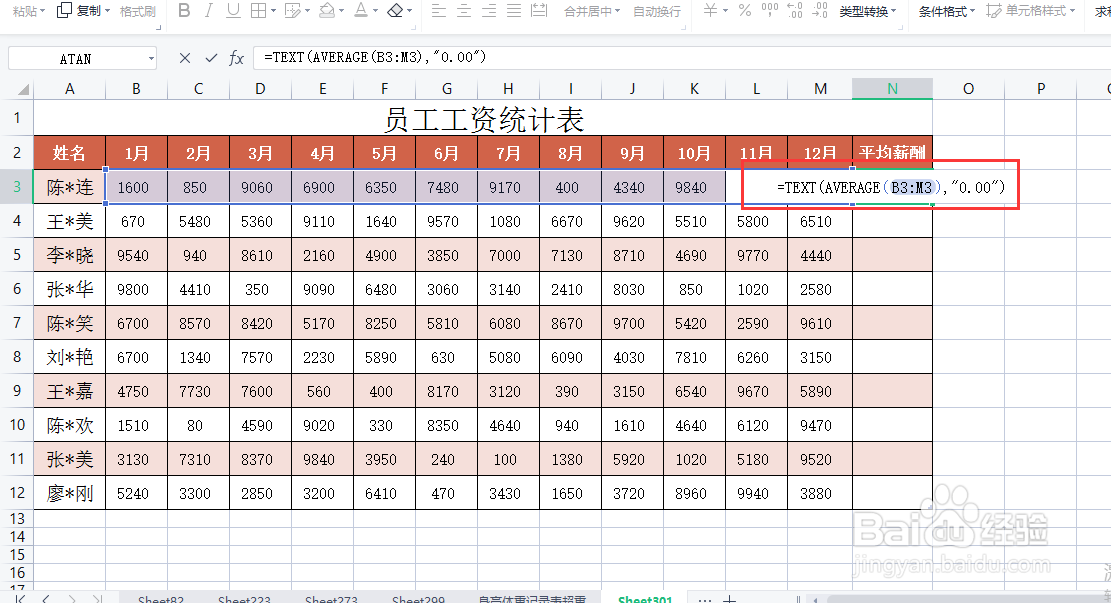Click the fill color bucket icon
Image resolution: width=1111 pixels, height=603 pixels.
327,11
